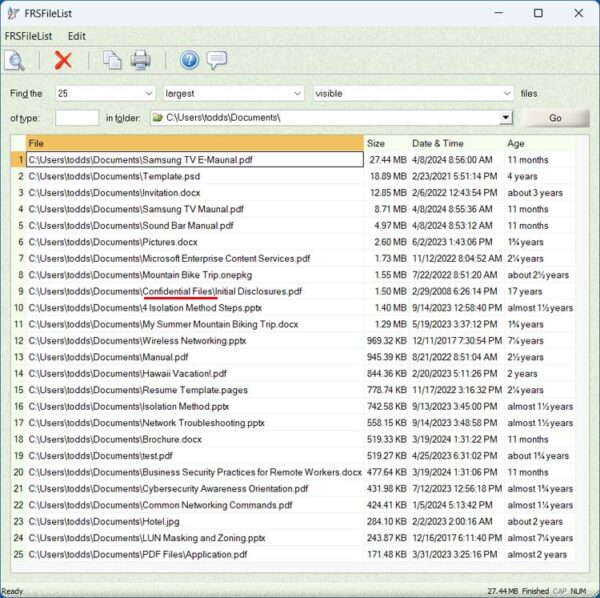Open the 'largest' criteria dropdown

point(296,93)
